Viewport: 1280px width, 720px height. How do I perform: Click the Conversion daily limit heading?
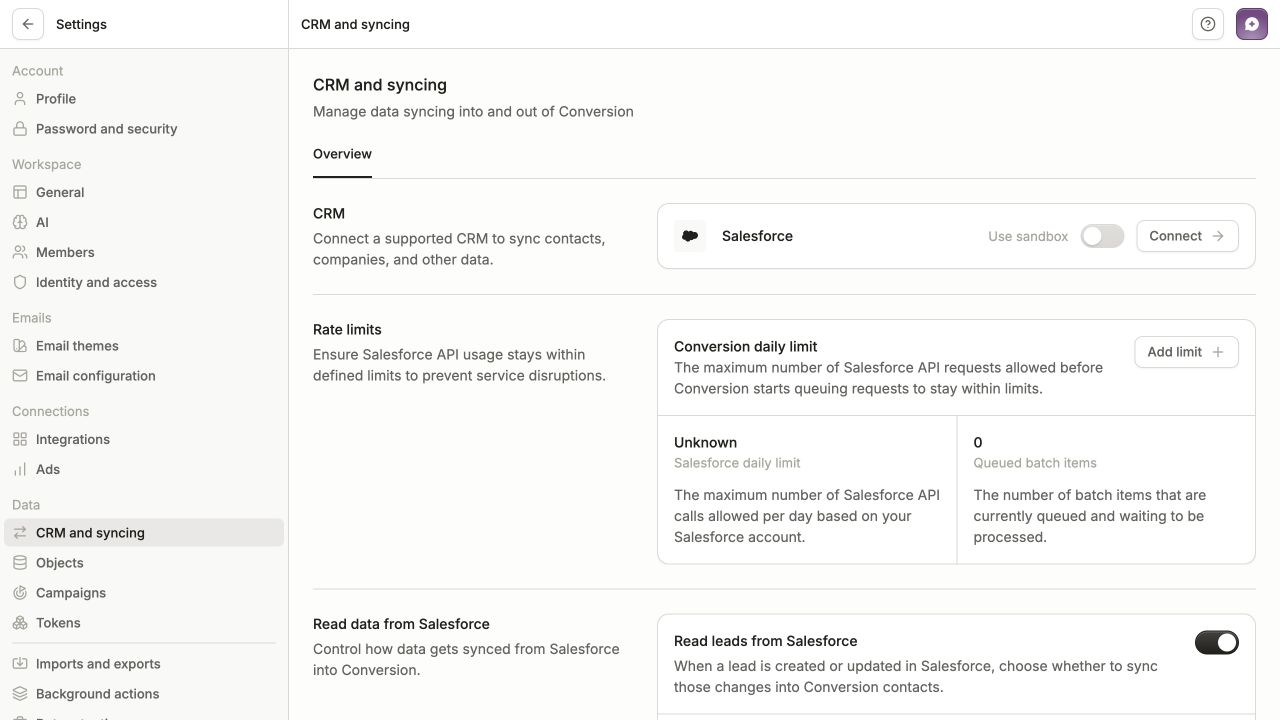[x=745, y=346]
